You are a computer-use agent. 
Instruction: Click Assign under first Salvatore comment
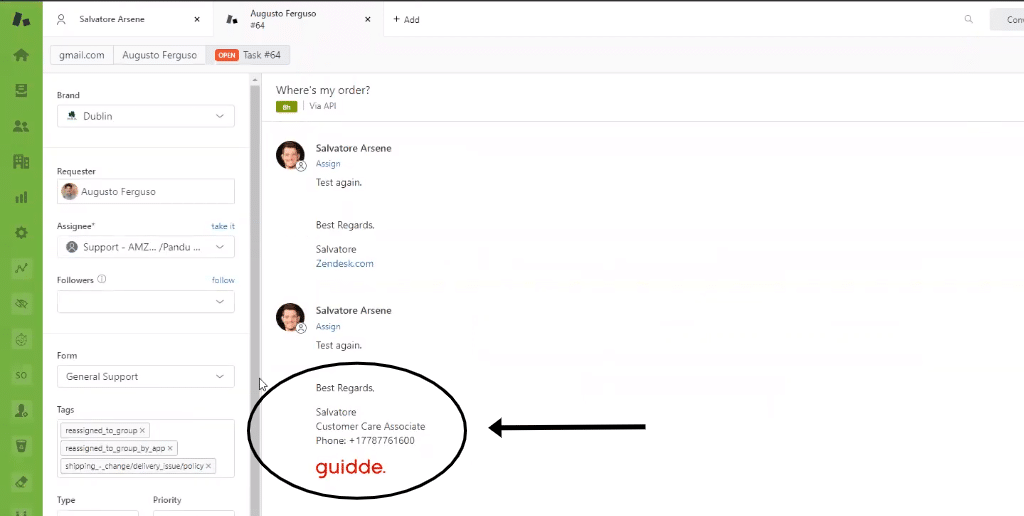pyautogui.click(x=328, y=164)
